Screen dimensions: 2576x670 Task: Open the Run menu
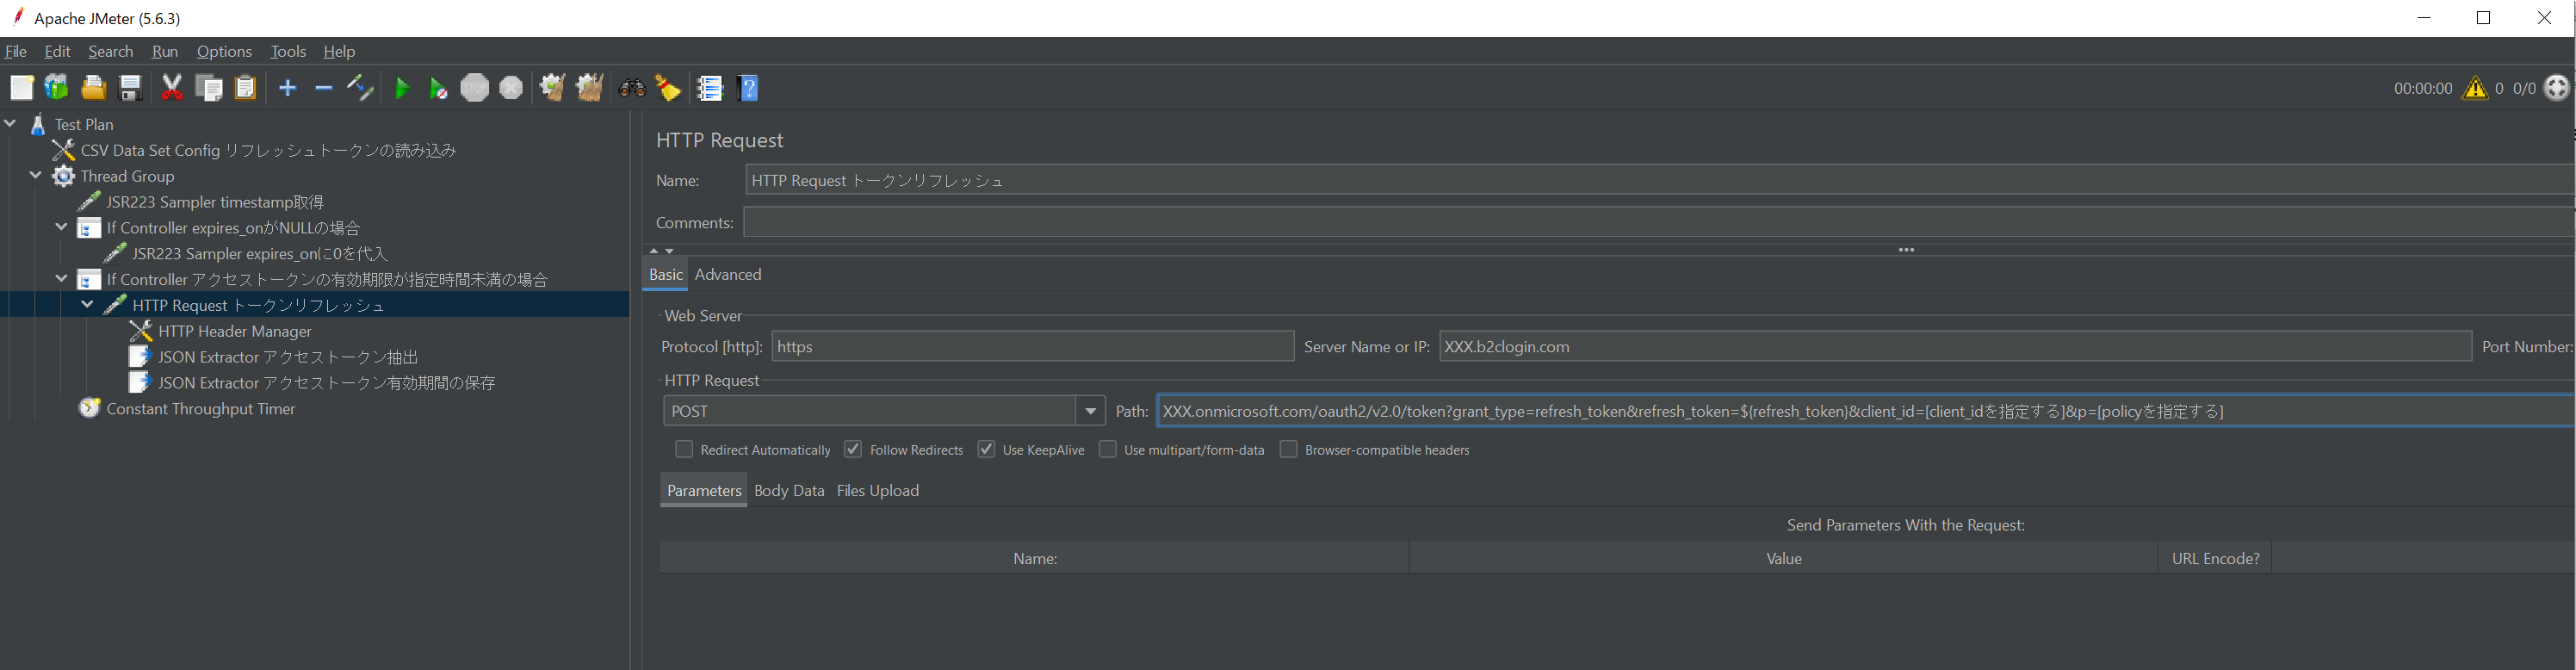click(x=165, y=52)
